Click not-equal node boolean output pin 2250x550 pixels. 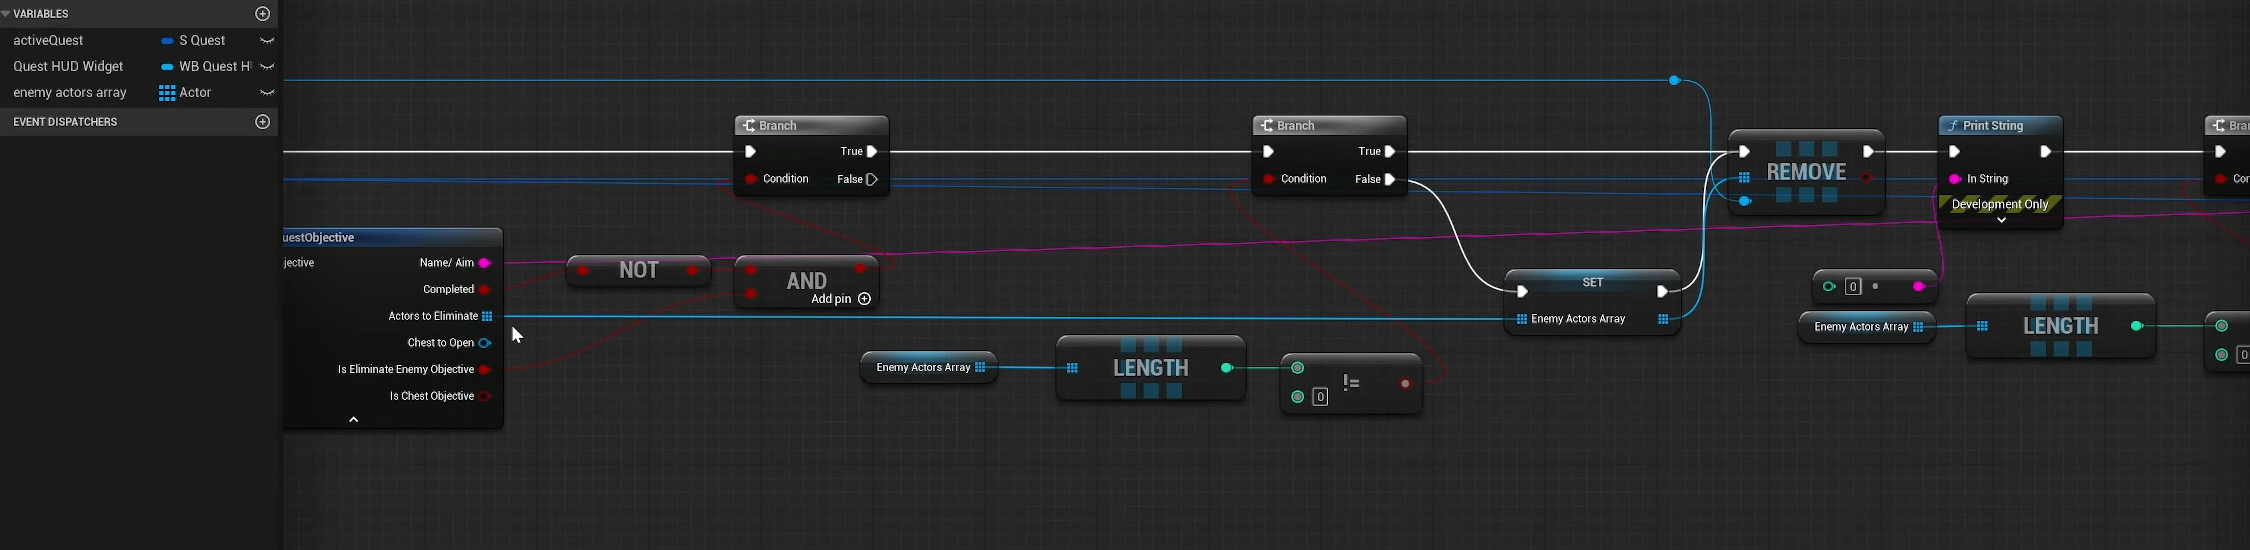click(1406, 384)
